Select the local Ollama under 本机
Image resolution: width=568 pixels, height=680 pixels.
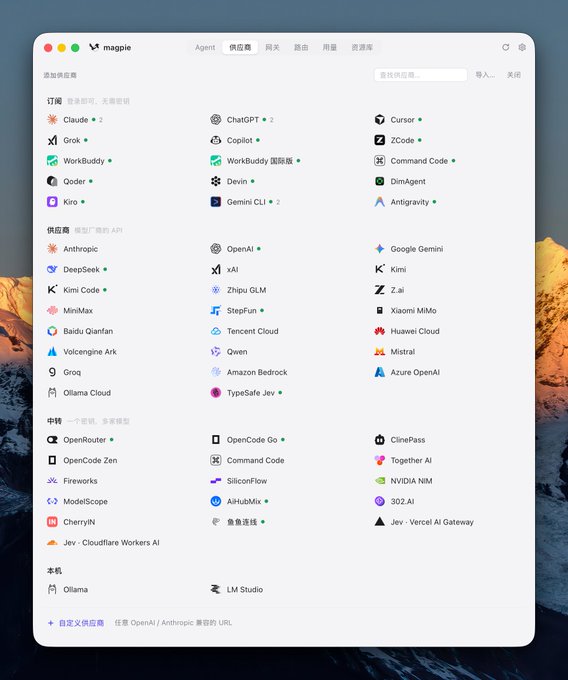(68, 589)
